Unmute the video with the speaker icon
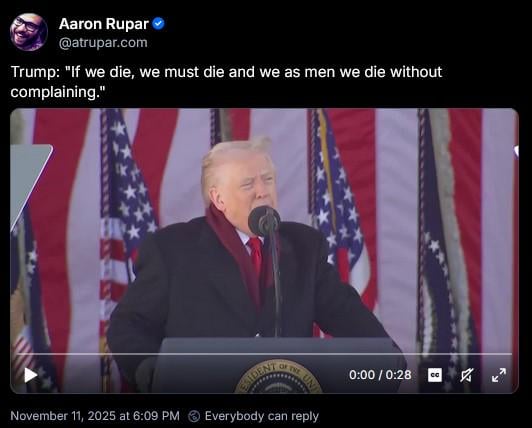 [467, 375]
